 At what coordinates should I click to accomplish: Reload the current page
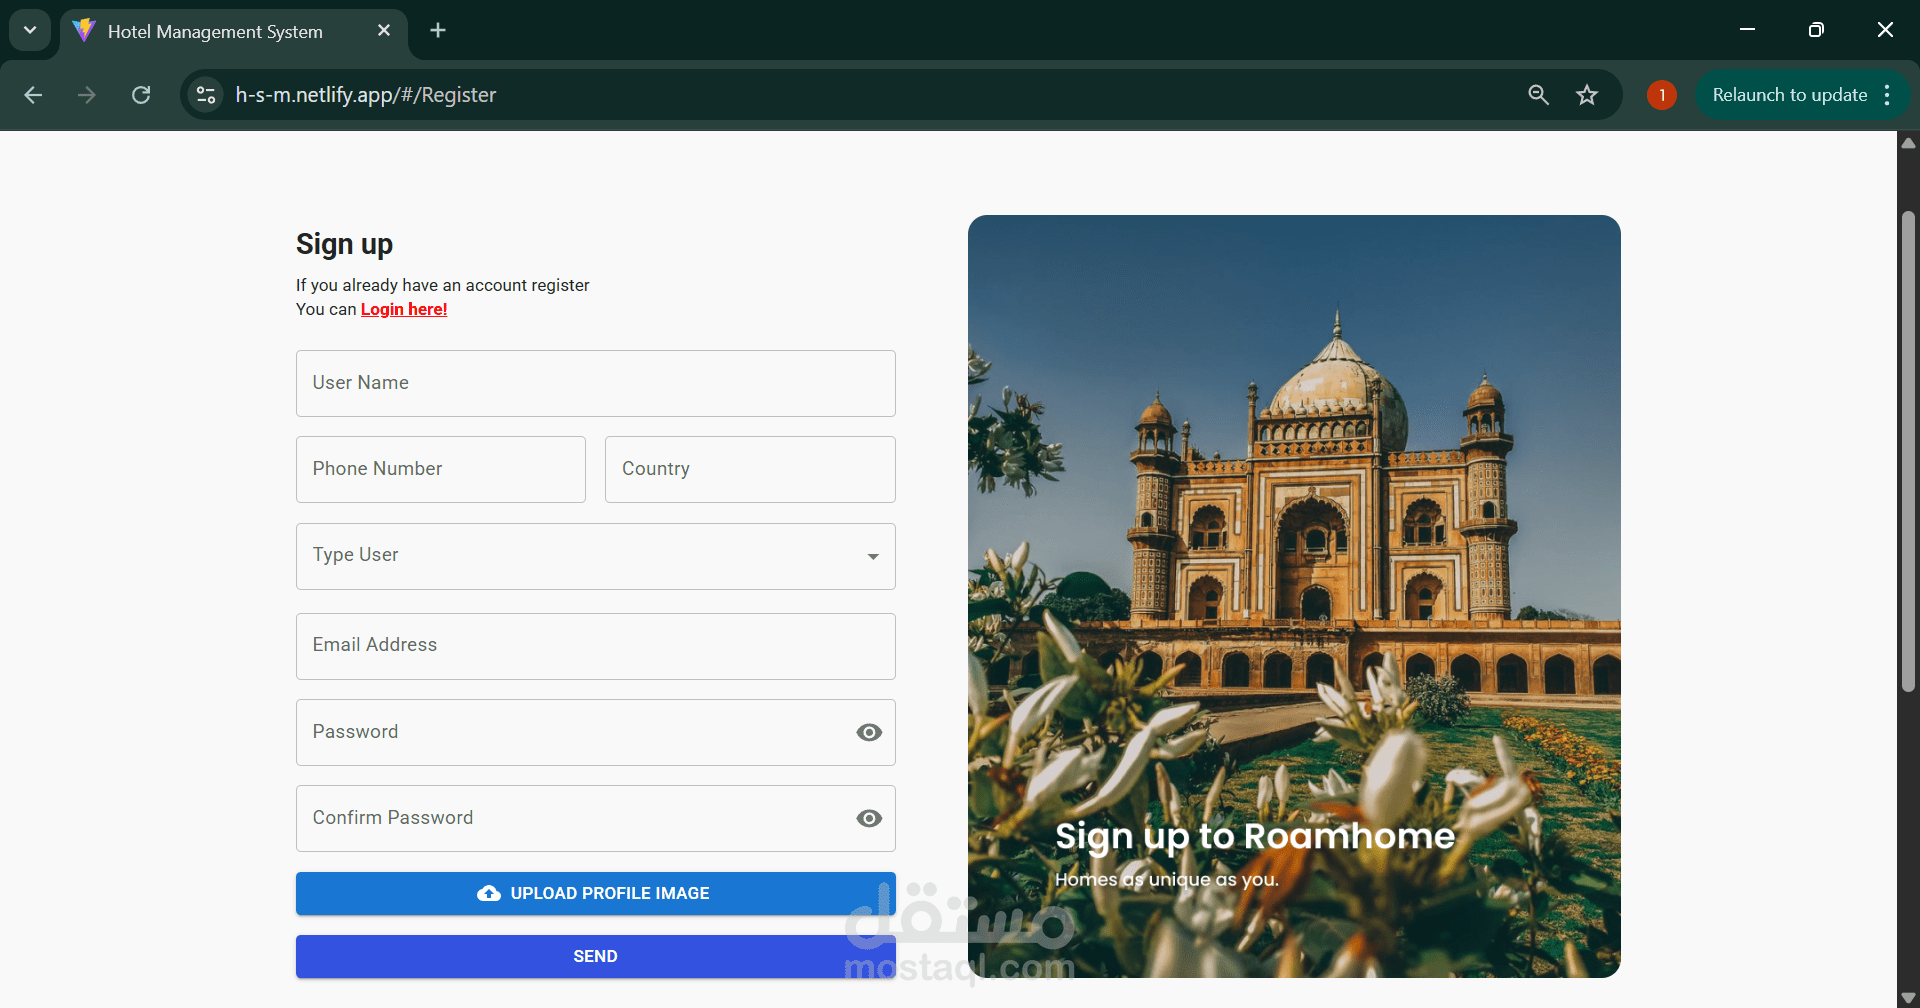(x=141, y=95)
